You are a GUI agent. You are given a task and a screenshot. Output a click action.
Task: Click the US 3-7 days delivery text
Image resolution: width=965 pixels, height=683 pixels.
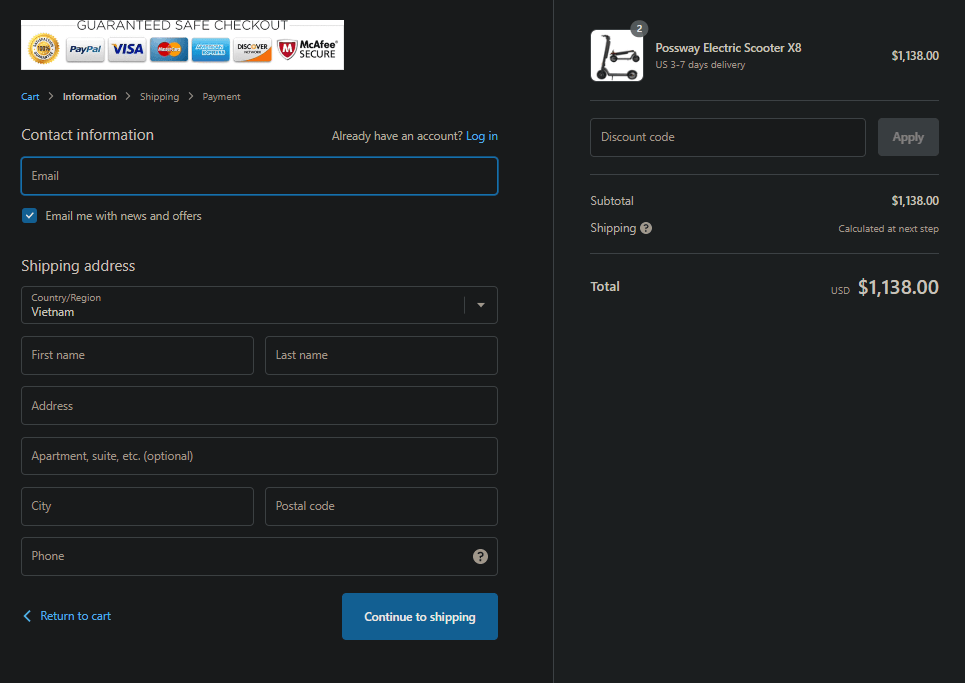pos(700,65)
